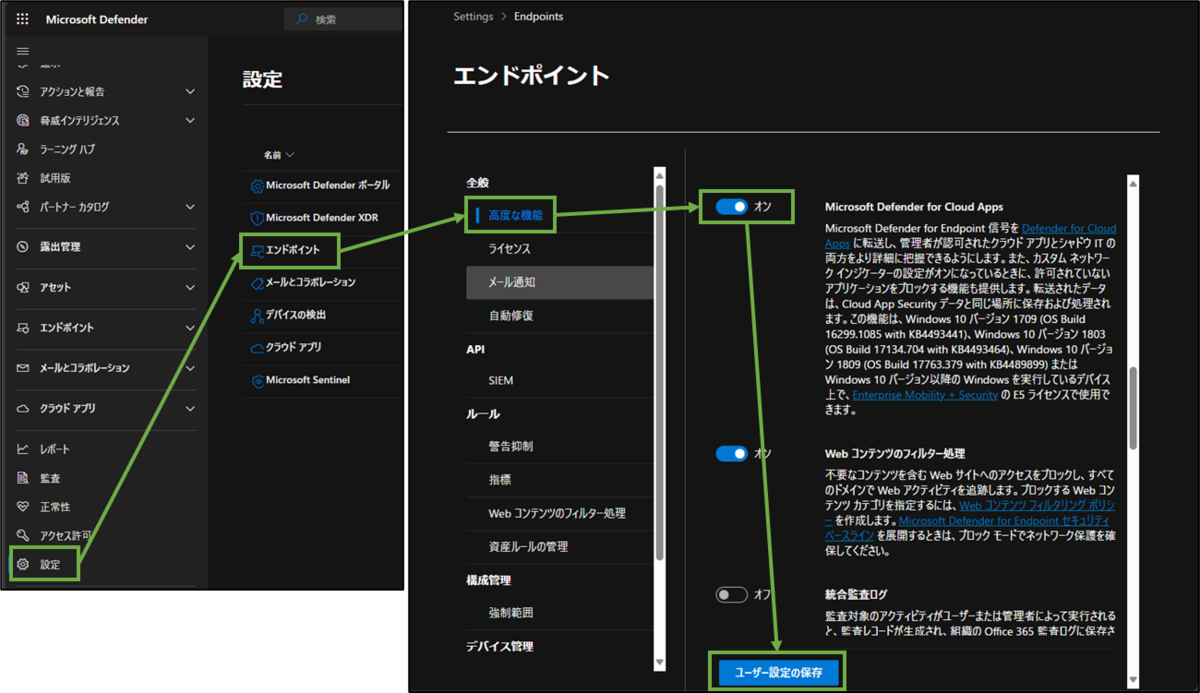The height and width of the screenshot is (693, 1200).
Task: Open 強制範囲 under 構成管理
Action: pyautogui.click(x=511, y=612)
